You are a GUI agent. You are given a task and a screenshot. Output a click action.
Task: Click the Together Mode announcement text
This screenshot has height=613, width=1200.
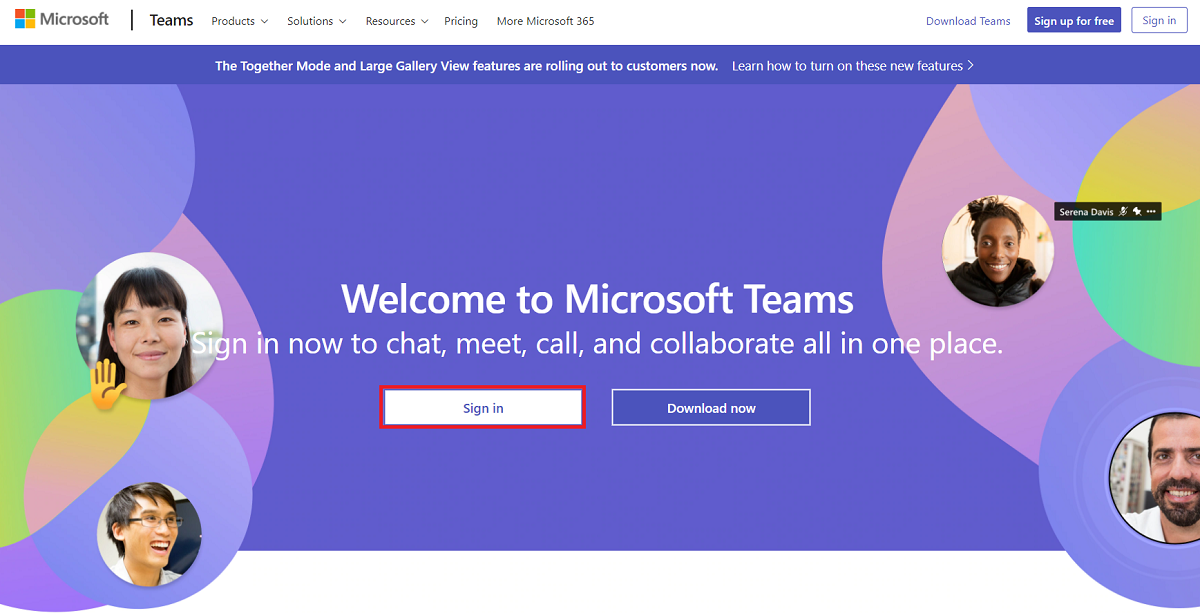(466, 66)
